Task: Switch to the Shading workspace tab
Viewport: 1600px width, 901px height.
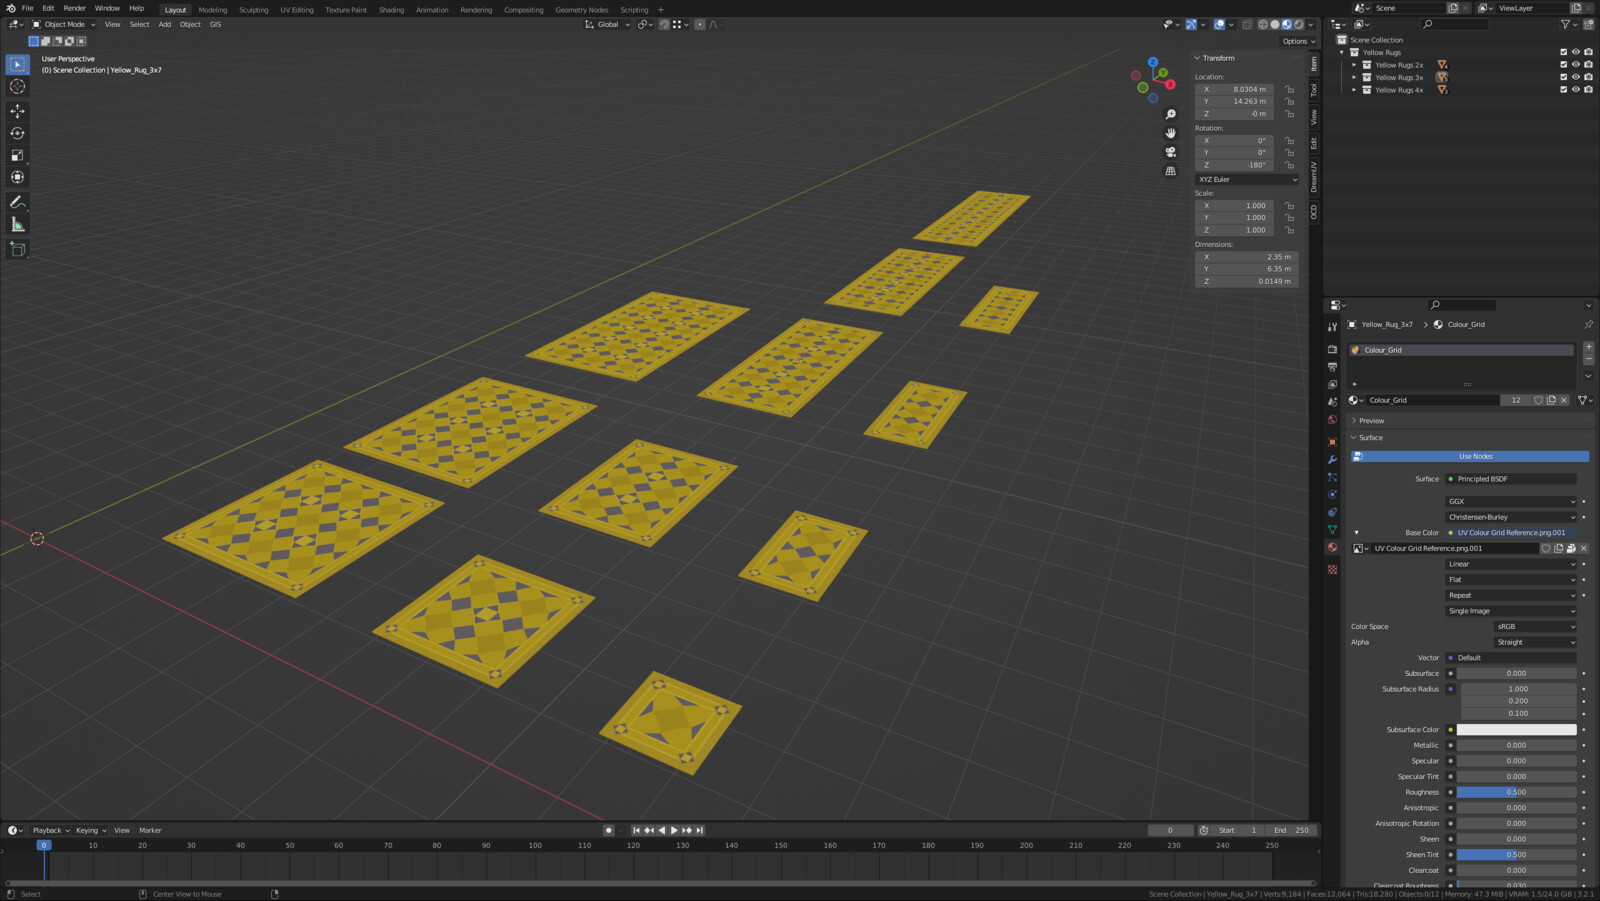Action: [x=391, y=10]
